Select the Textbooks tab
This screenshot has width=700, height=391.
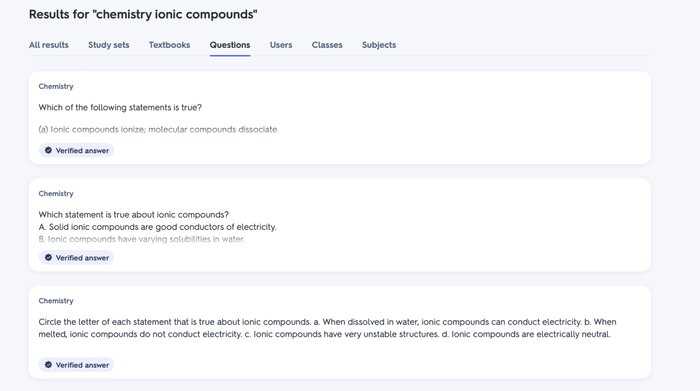coord(170,45)
